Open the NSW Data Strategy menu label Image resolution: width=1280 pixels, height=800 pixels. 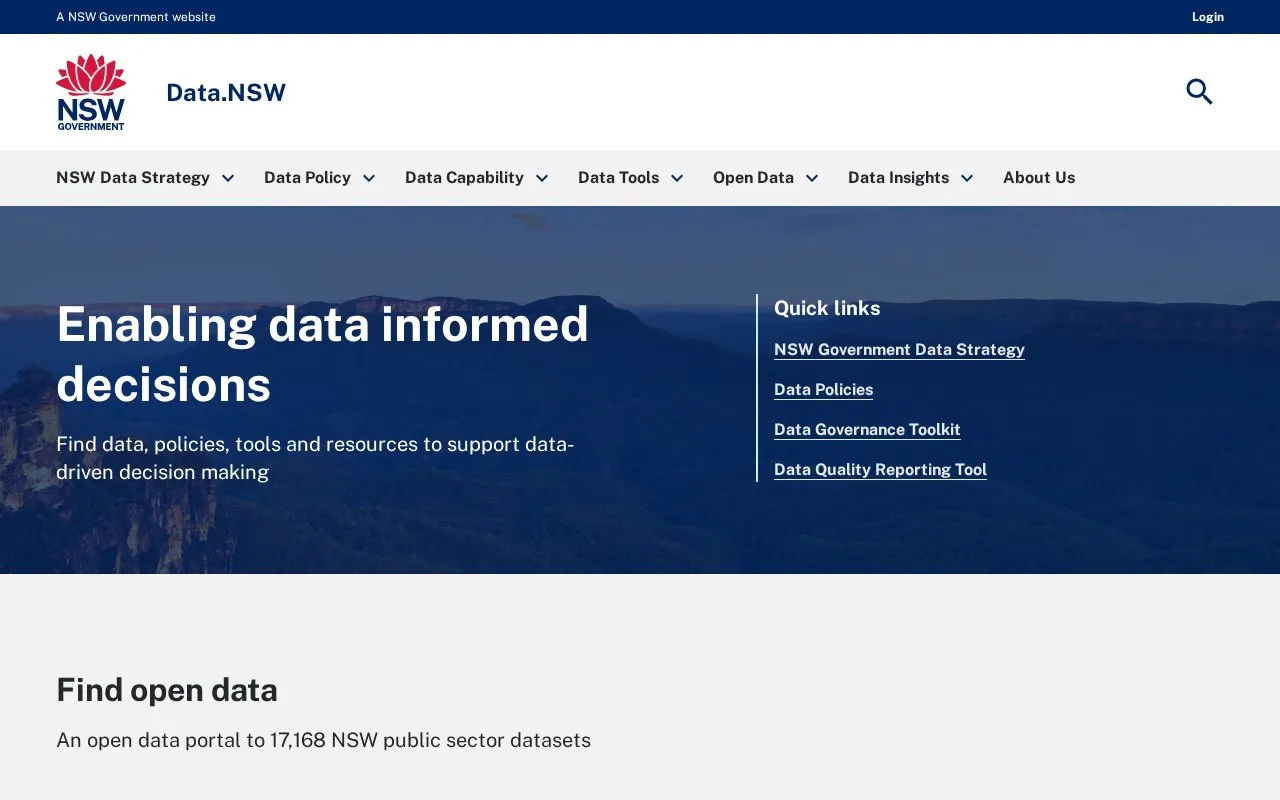pos(133,177)
